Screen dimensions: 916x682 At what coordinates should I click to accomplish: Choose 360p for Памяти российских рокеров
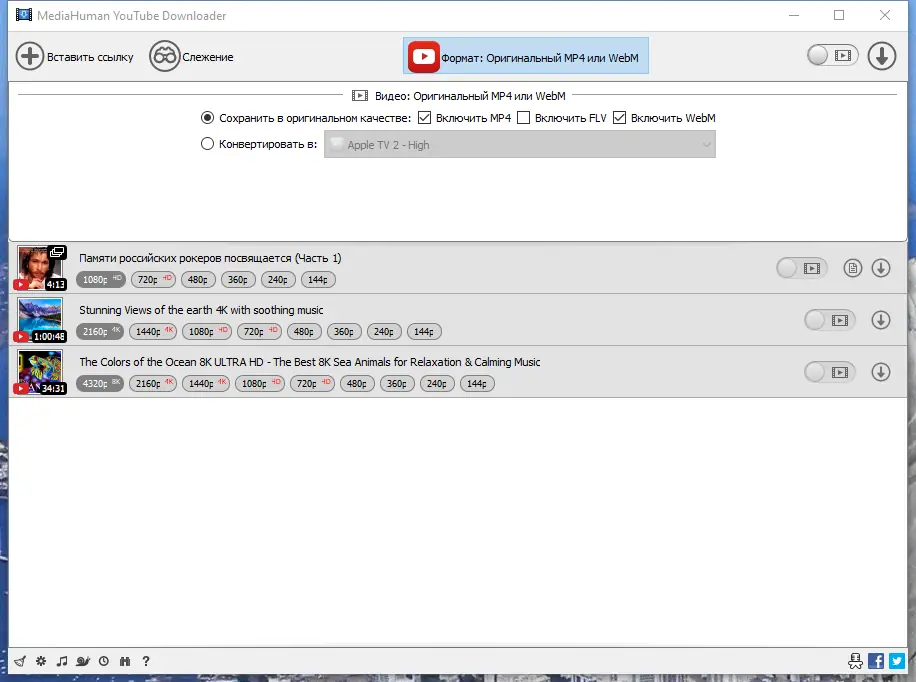pyautogui.click(x=238, y=280)
